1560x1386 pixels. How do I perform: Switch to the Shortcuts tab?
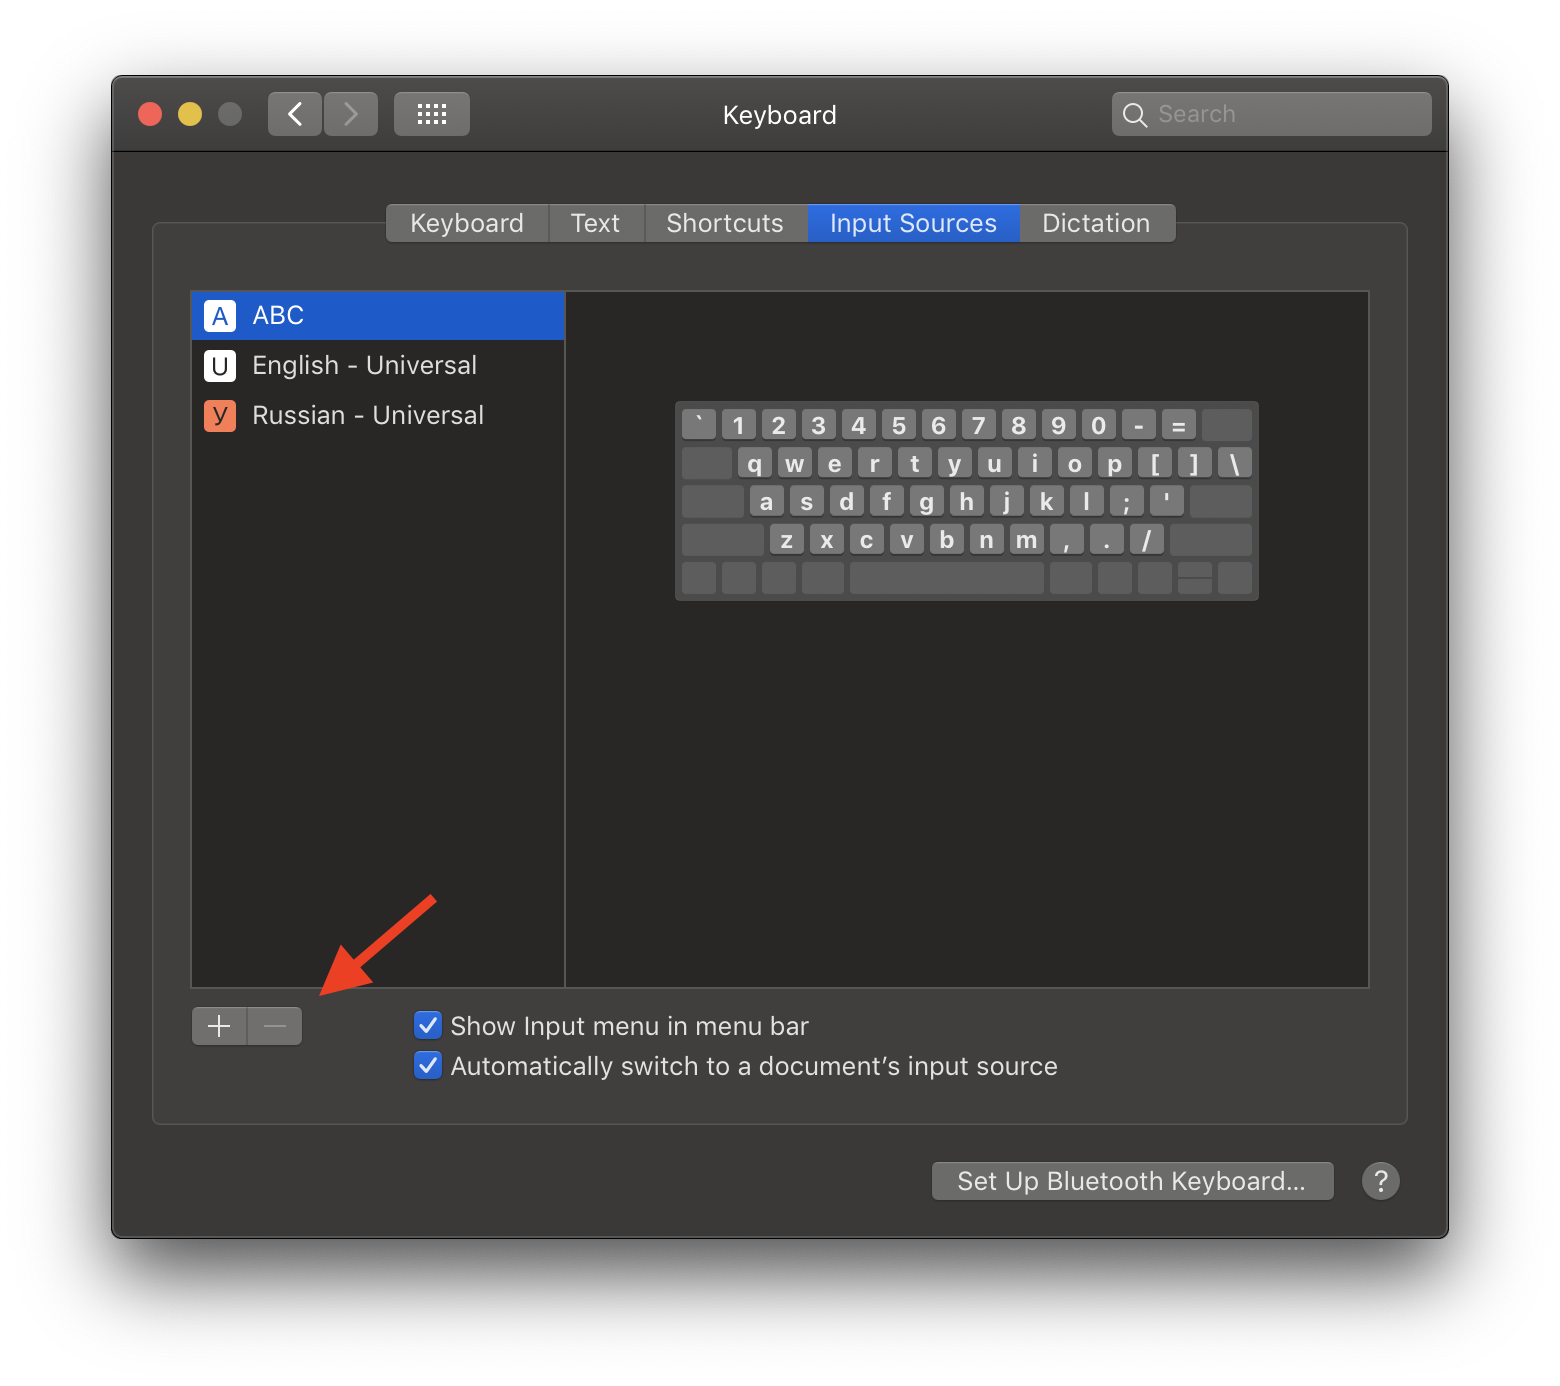(x=725, y=222)
